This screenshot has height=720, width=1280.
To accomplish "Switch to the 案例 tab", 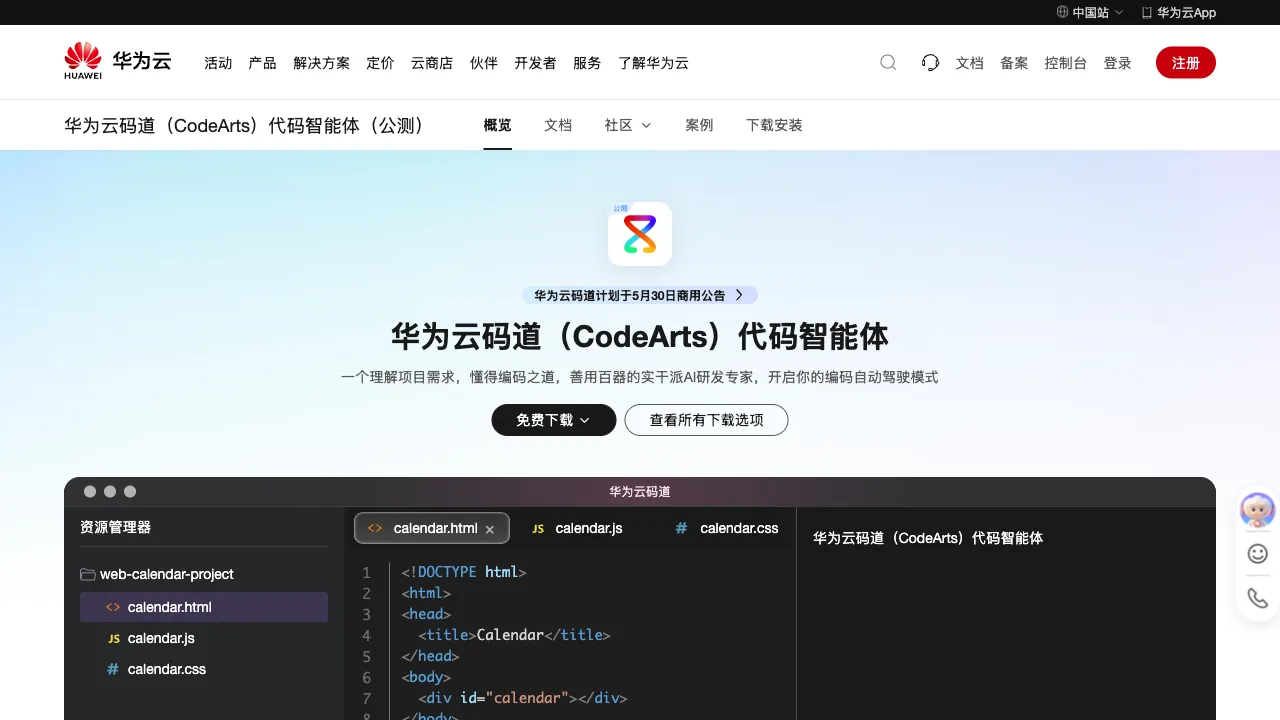I will click(x=699, y=125).
